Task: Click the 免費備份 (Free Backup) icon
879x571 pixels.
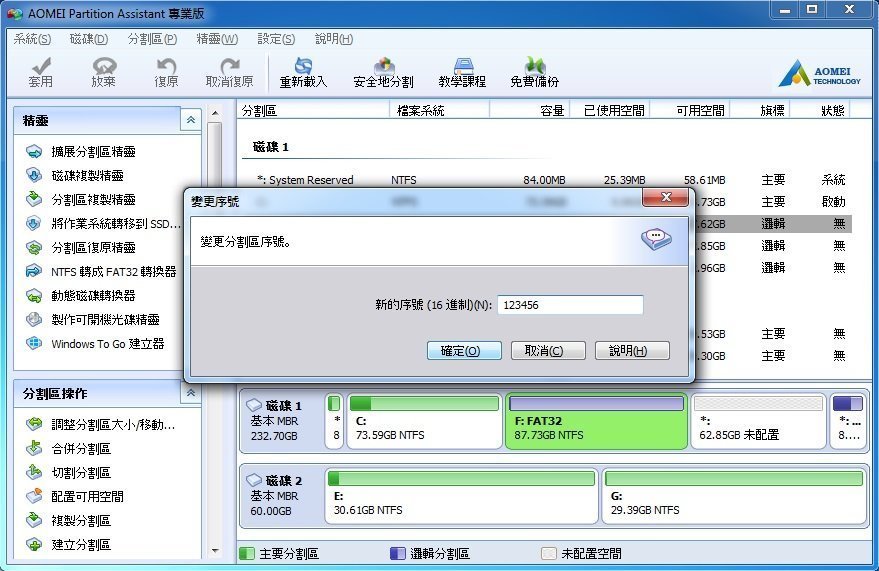Action: [535, 66]
